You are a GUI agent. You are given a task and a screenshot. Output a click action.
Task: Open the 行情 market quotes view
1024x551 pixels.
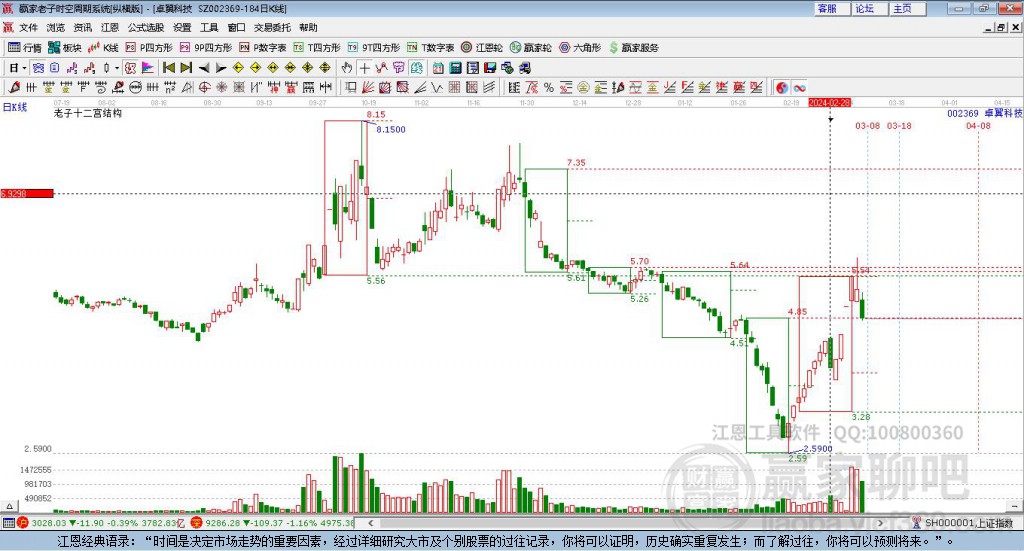(24, 48)
